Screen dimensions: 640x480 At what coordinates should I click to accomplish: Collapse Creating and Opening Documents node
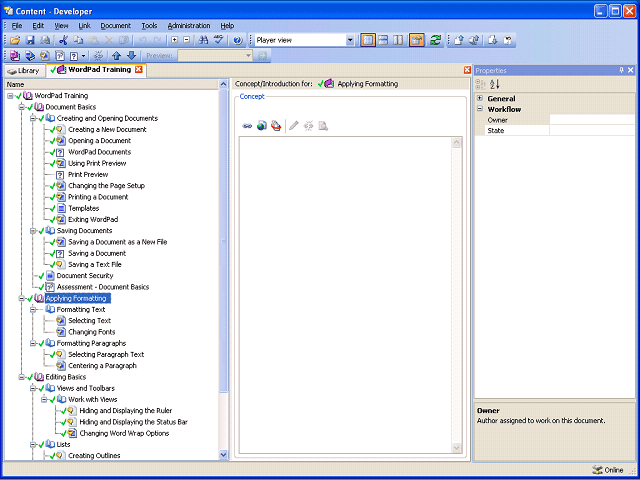click(x=33, y=118)
